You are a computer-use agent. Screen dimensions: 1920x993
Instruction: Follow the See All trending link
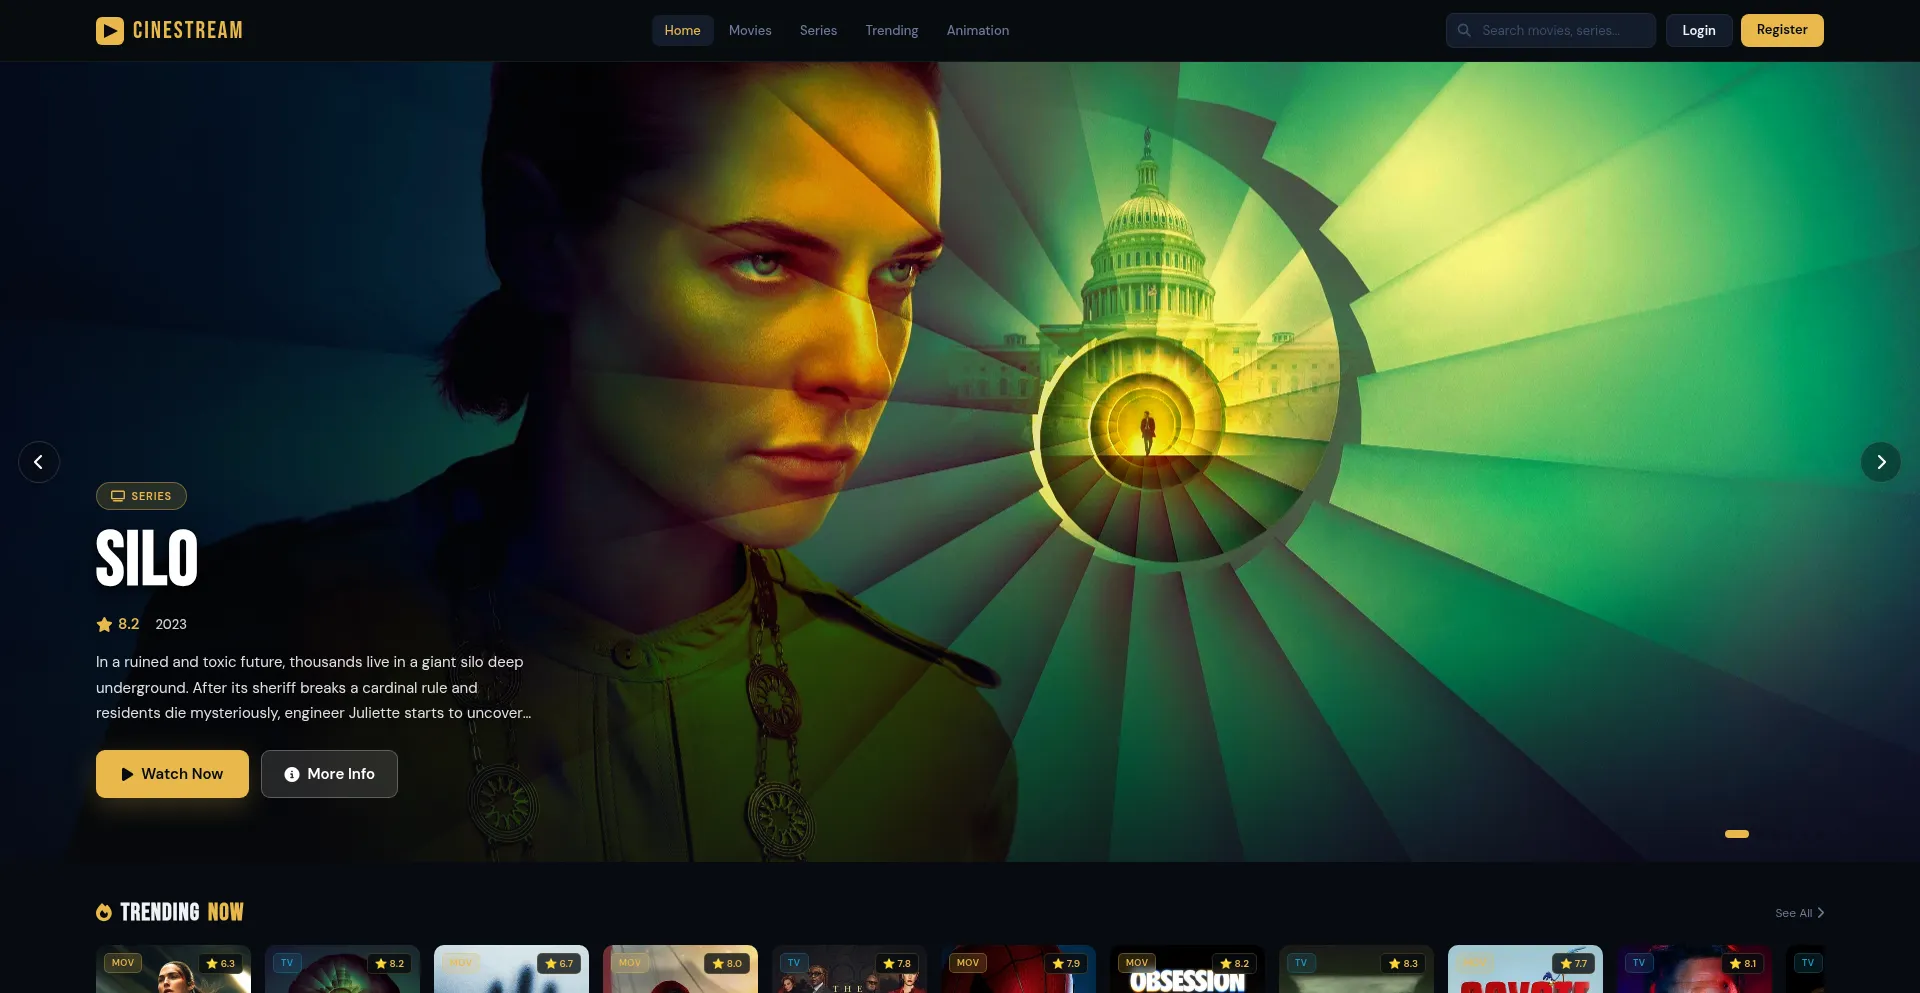coord(1800,913)
